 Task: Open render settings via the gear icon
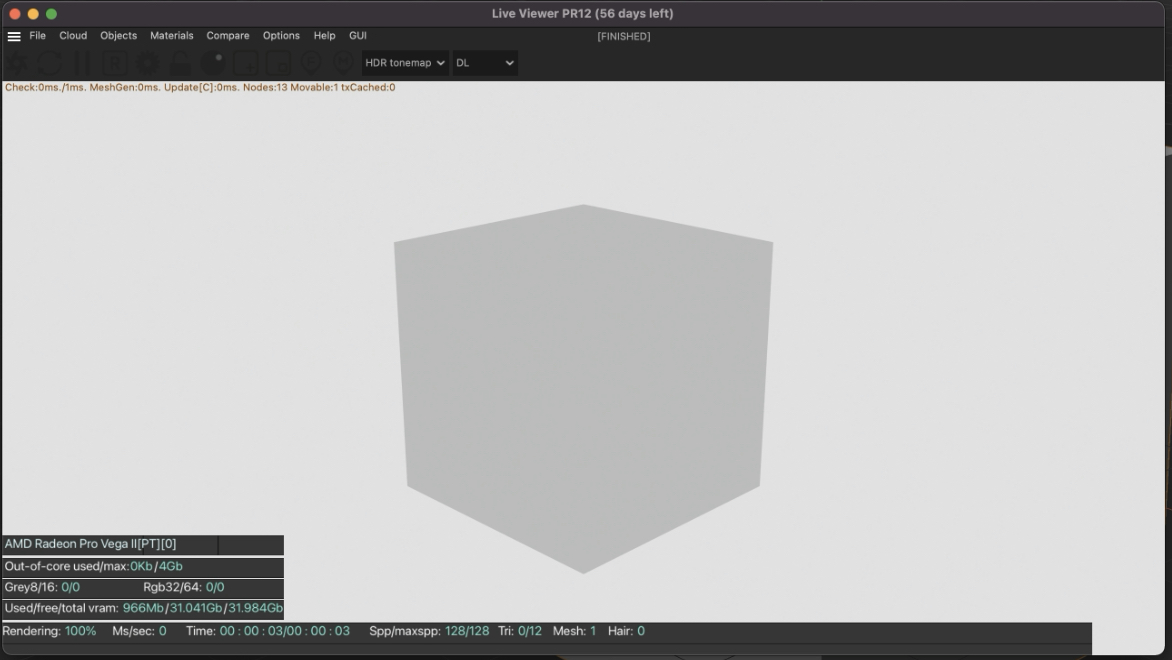(x=147, y=63)
